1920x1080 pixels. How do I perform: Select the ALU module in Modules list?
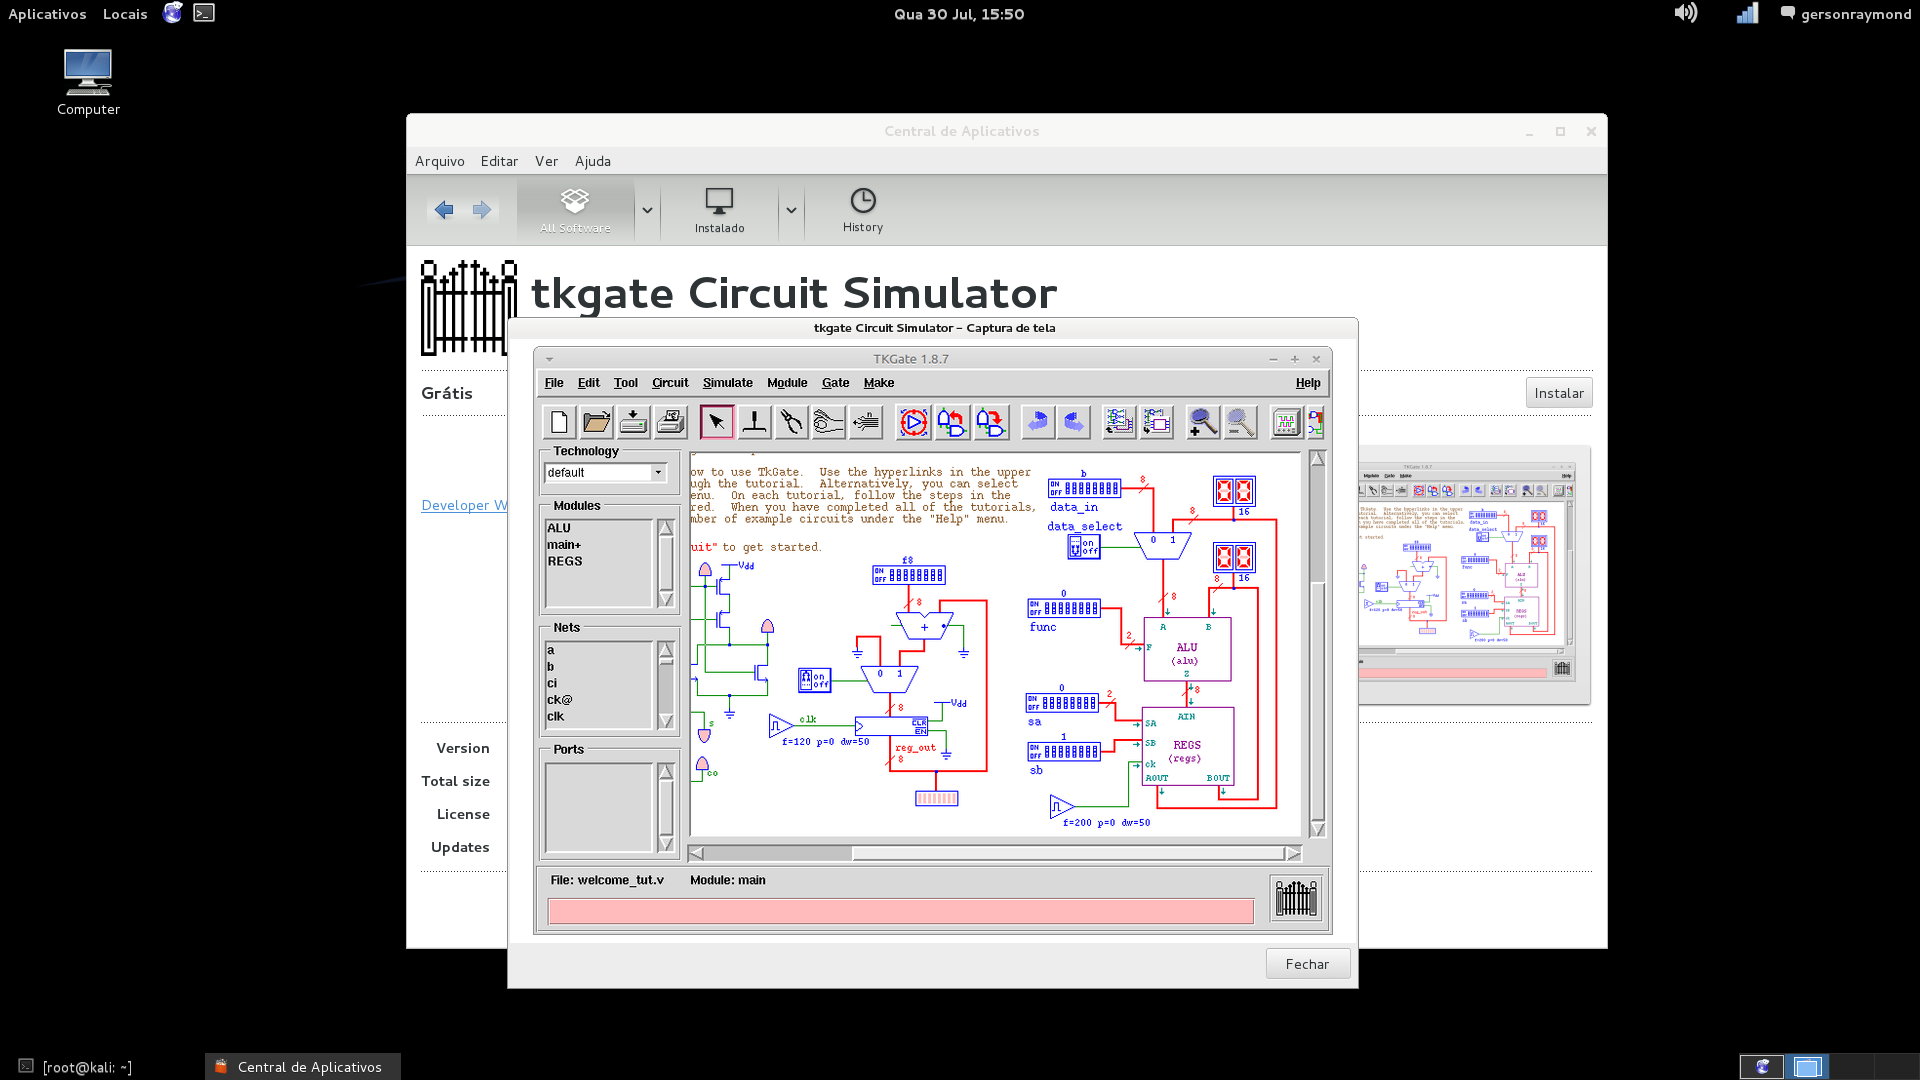tap(559, 528)
